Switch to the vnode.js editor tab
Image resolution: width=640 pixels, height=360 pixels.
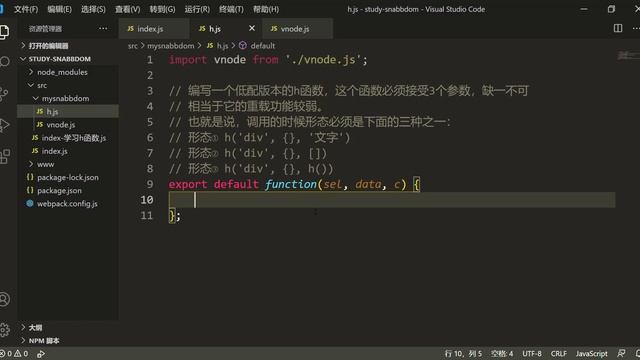pyautogui.click(x=297, y=29)
